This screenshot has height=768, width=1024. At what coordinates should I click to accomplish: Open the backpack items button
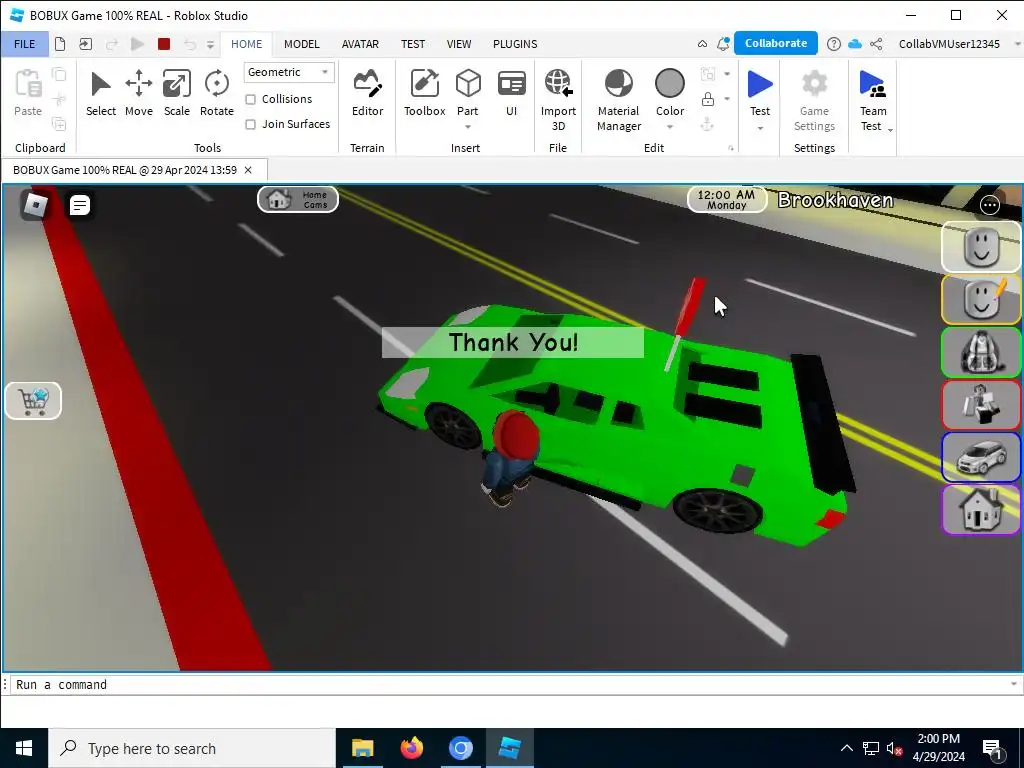pos(981,352)
